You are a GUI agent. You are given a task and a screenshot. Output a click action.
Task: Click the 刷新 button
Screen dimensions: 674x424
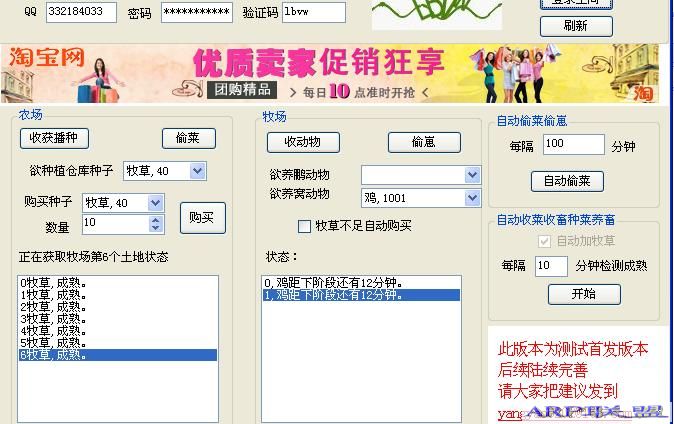click(x=576, y=26)
